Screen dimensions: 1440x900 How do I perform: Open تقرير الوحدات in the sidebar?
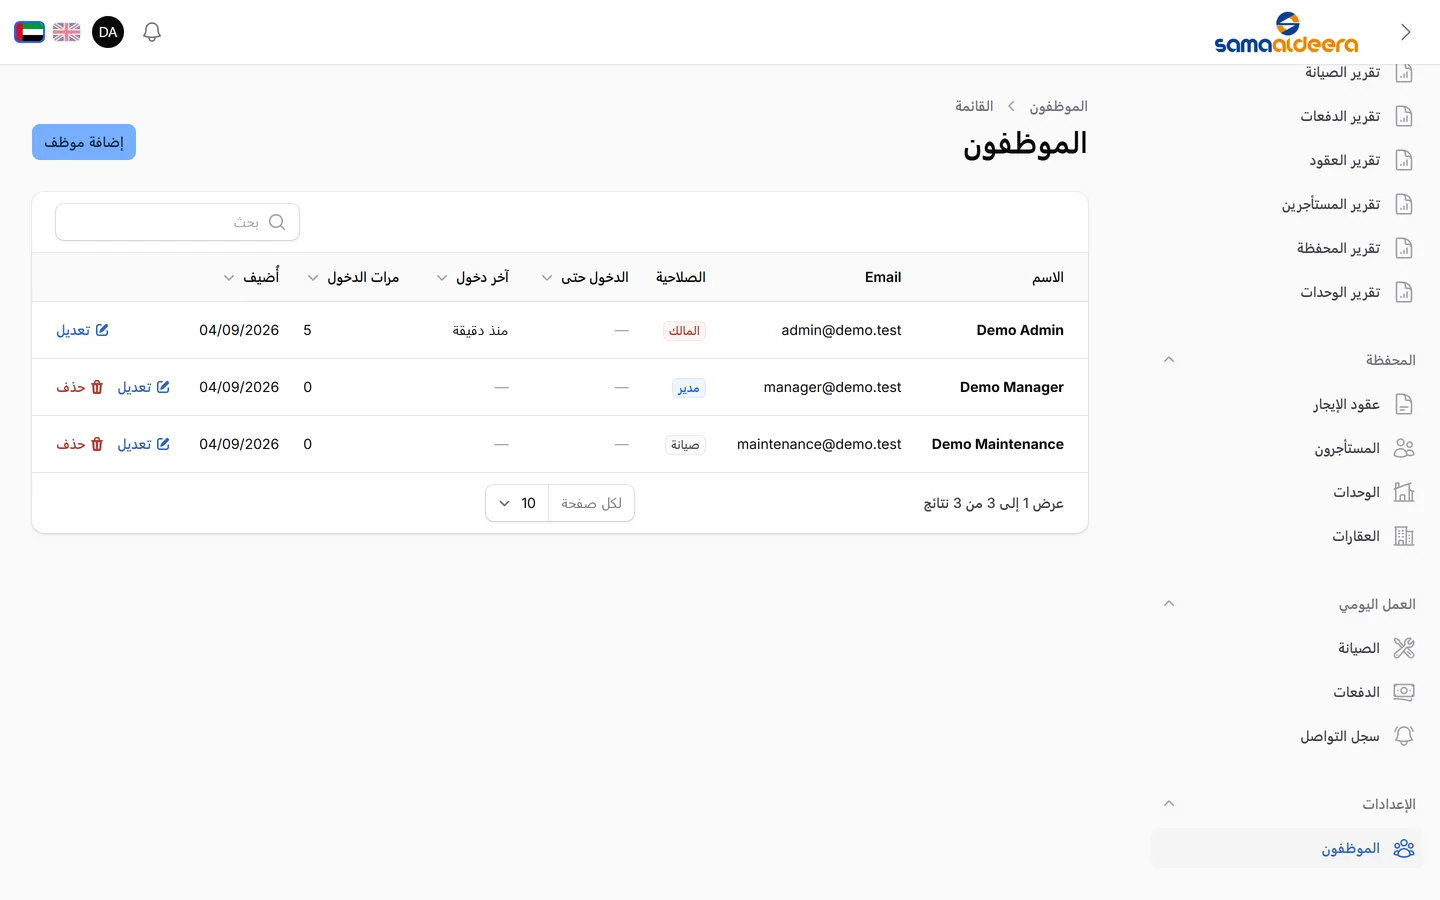pyautogui.click(x=1286, y=292)
